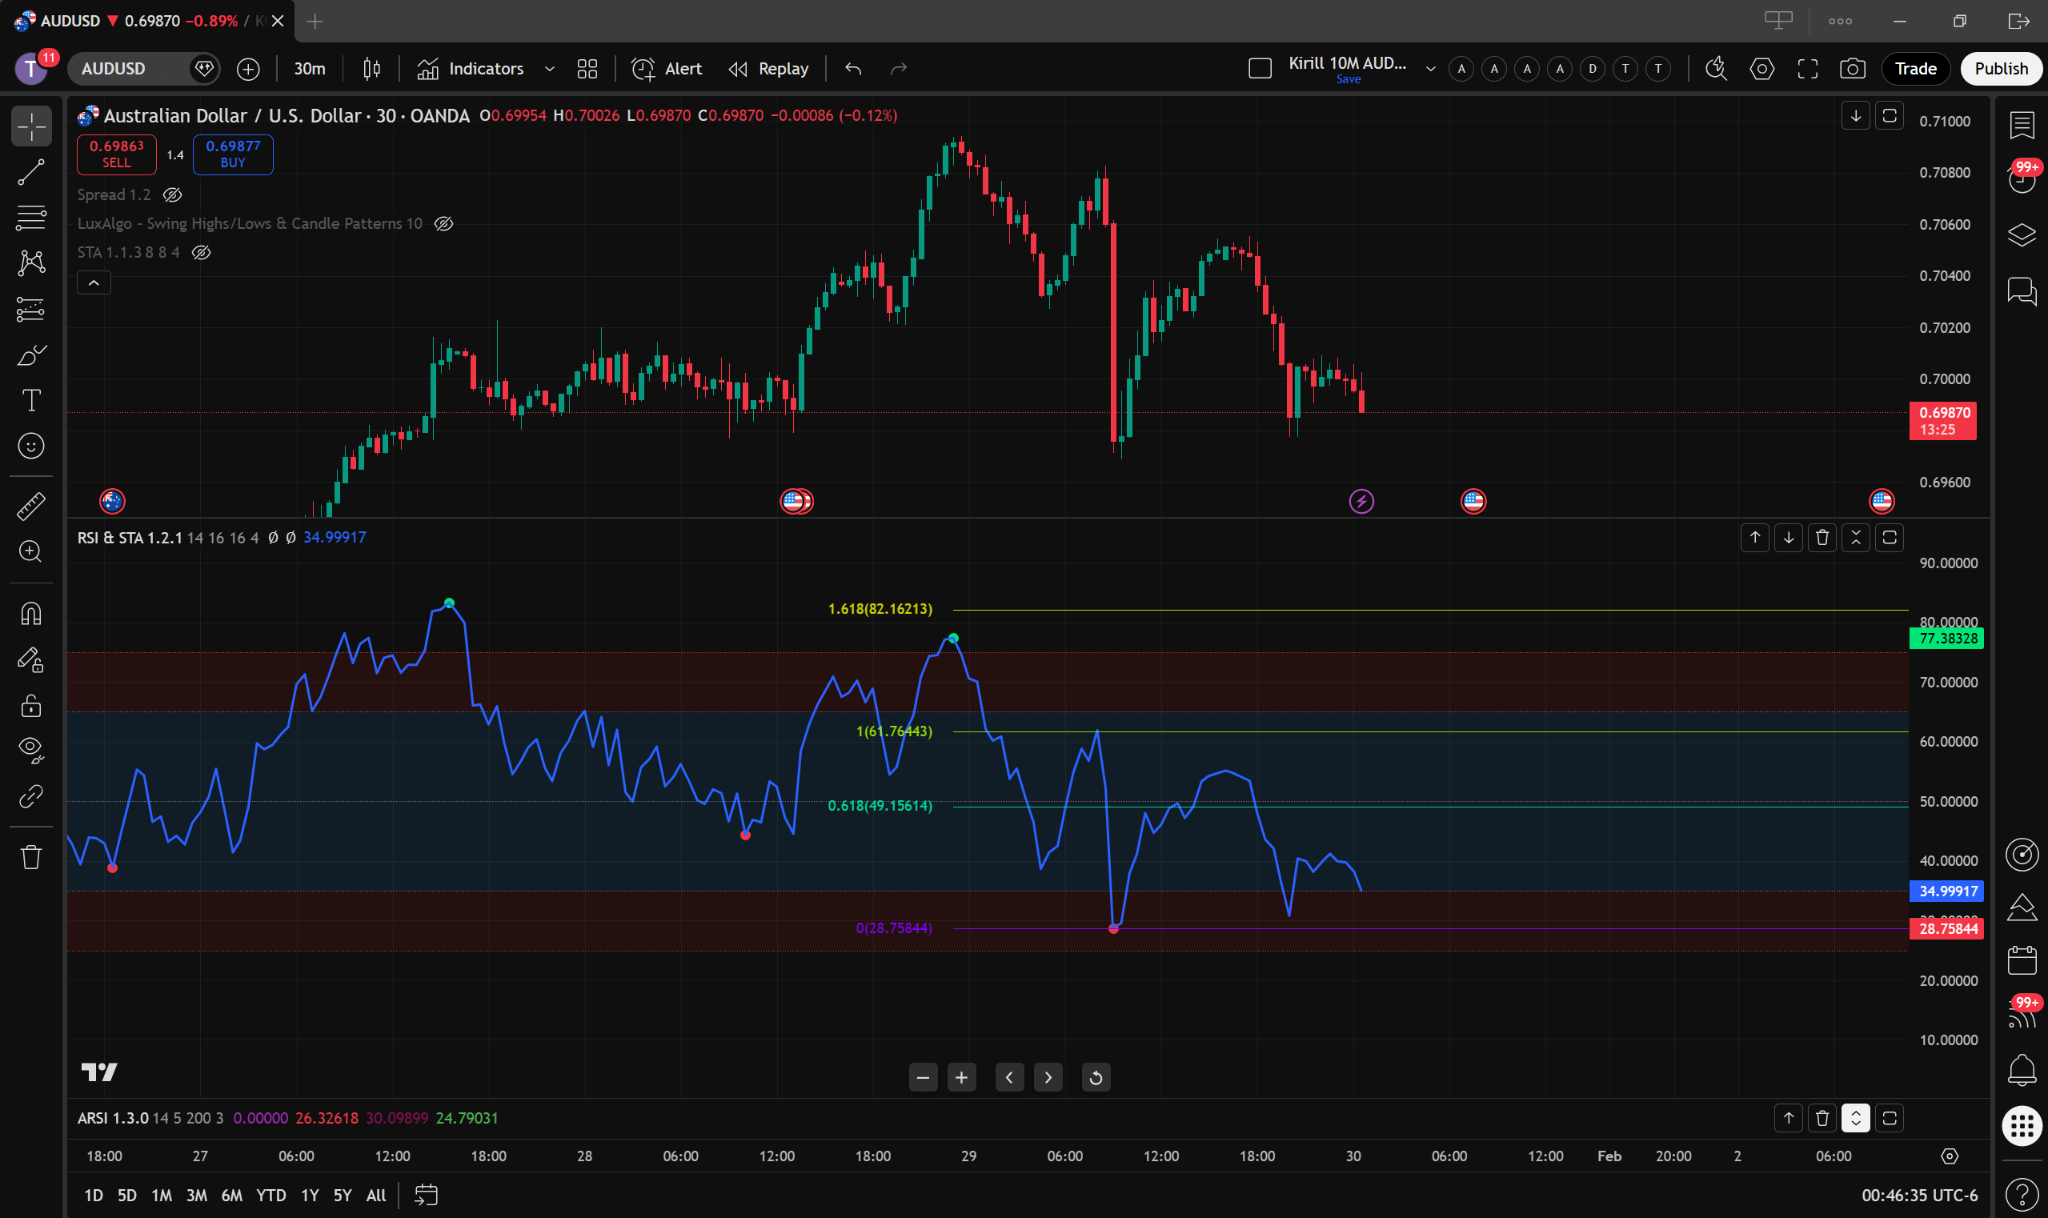Click the Publish button
Image resolution: width=2048 pixels, height=1218 pixels.
click(x=2000, y=69)
